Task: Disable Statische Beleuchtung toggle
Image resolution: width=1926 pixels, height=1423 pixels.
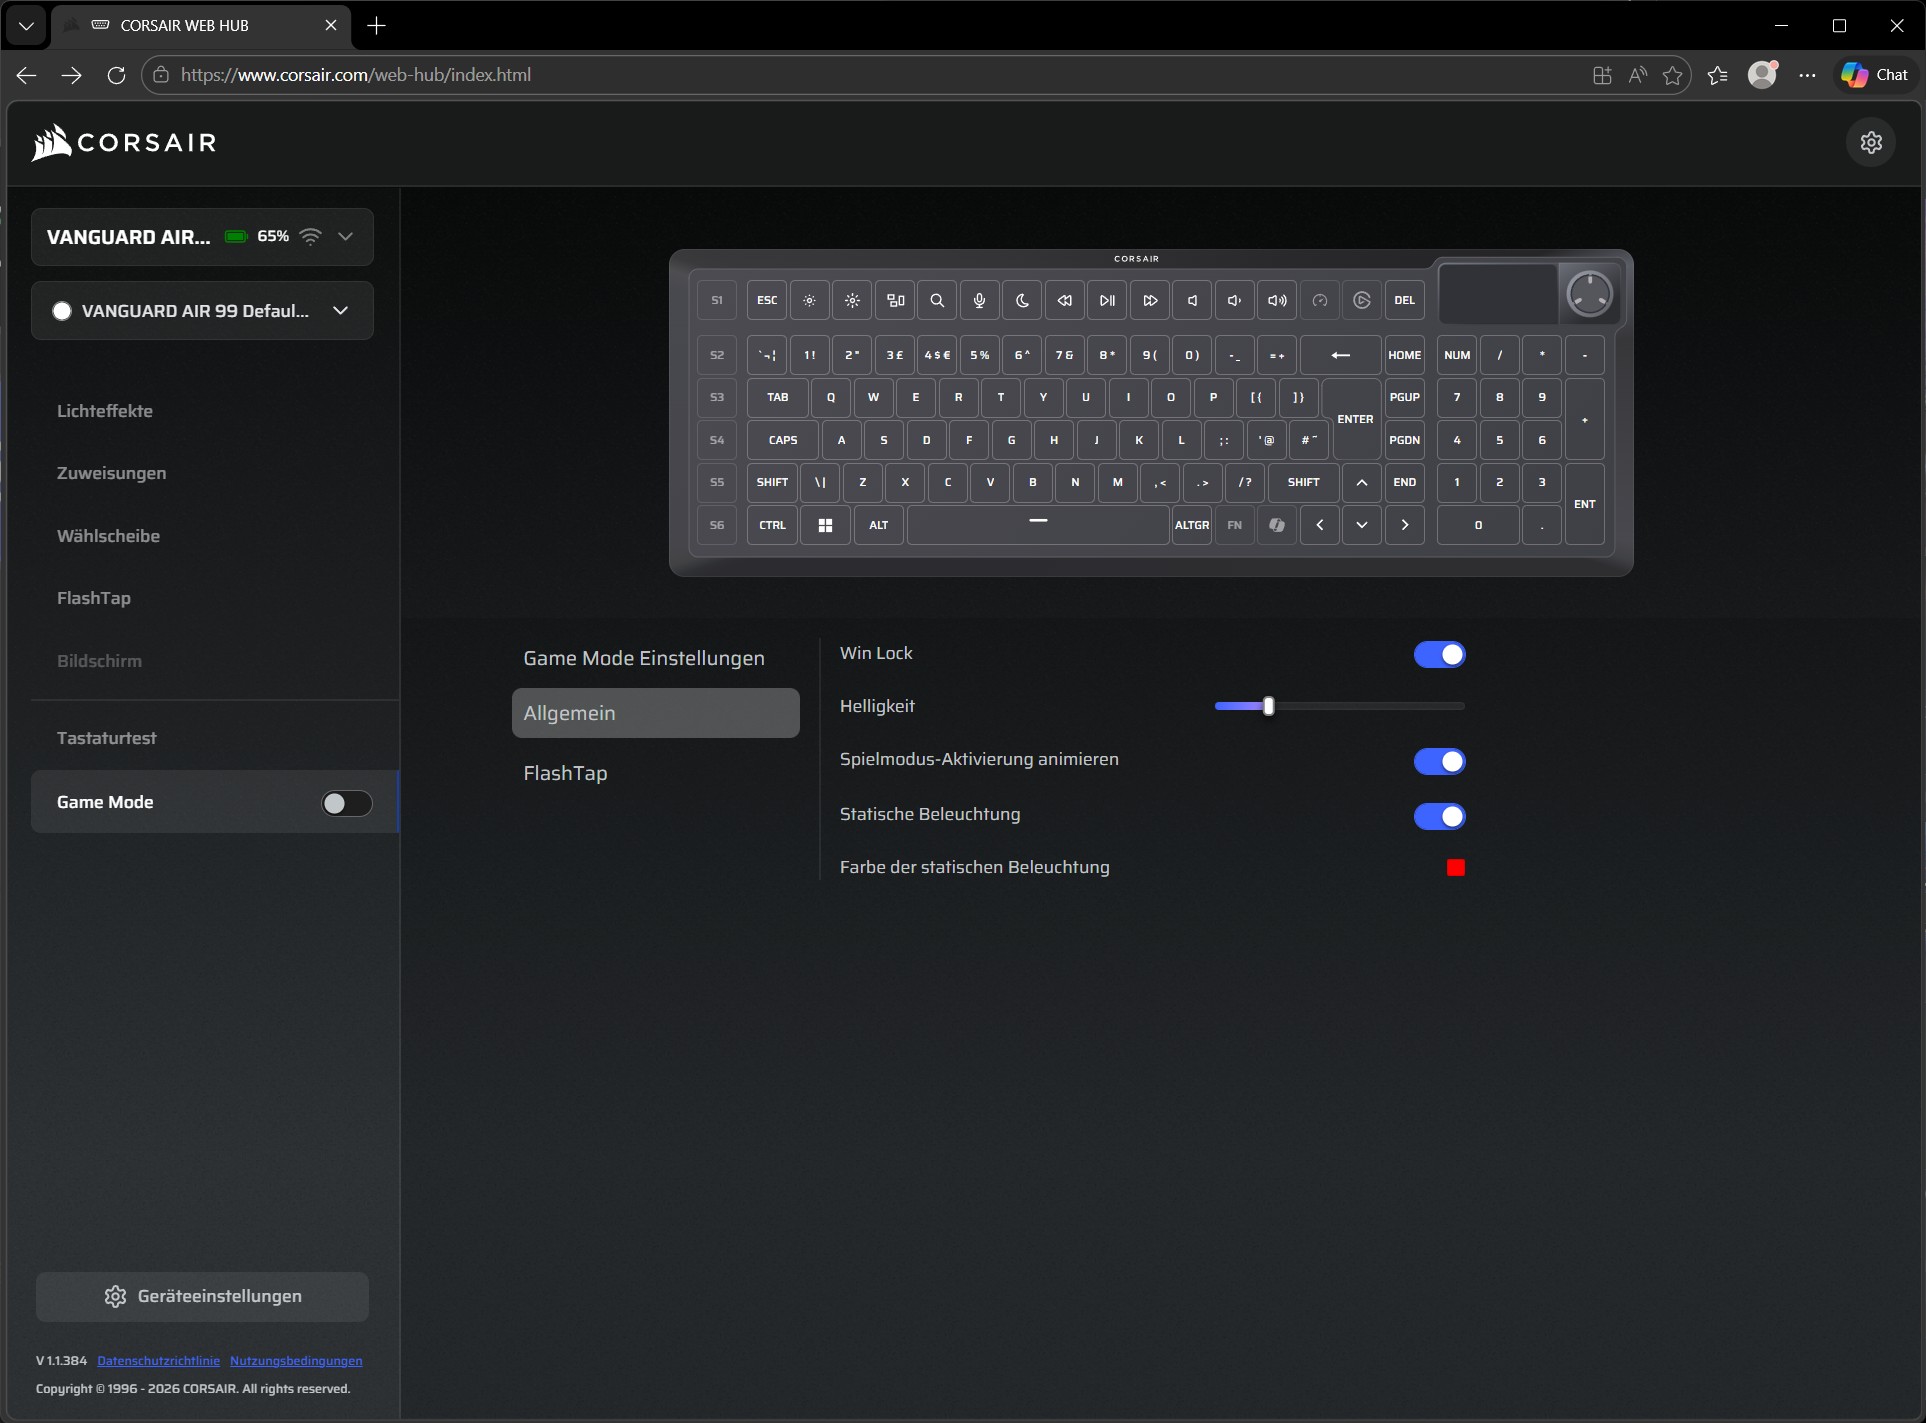Action: (x=1439, y=817)
